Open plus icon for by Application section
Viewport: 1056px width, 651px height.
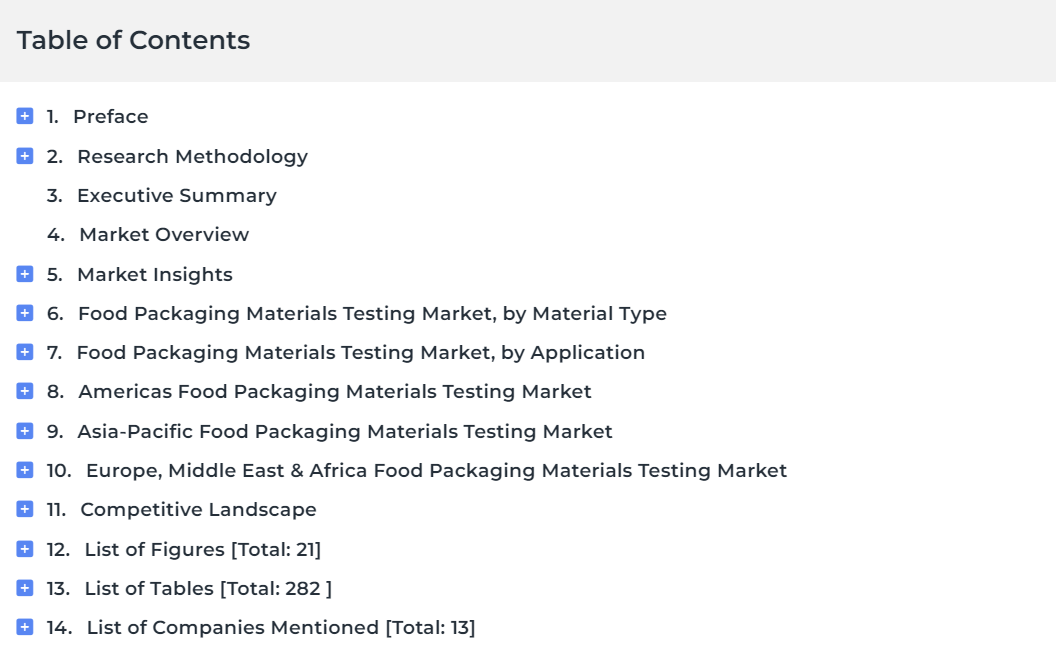point(25,352)
